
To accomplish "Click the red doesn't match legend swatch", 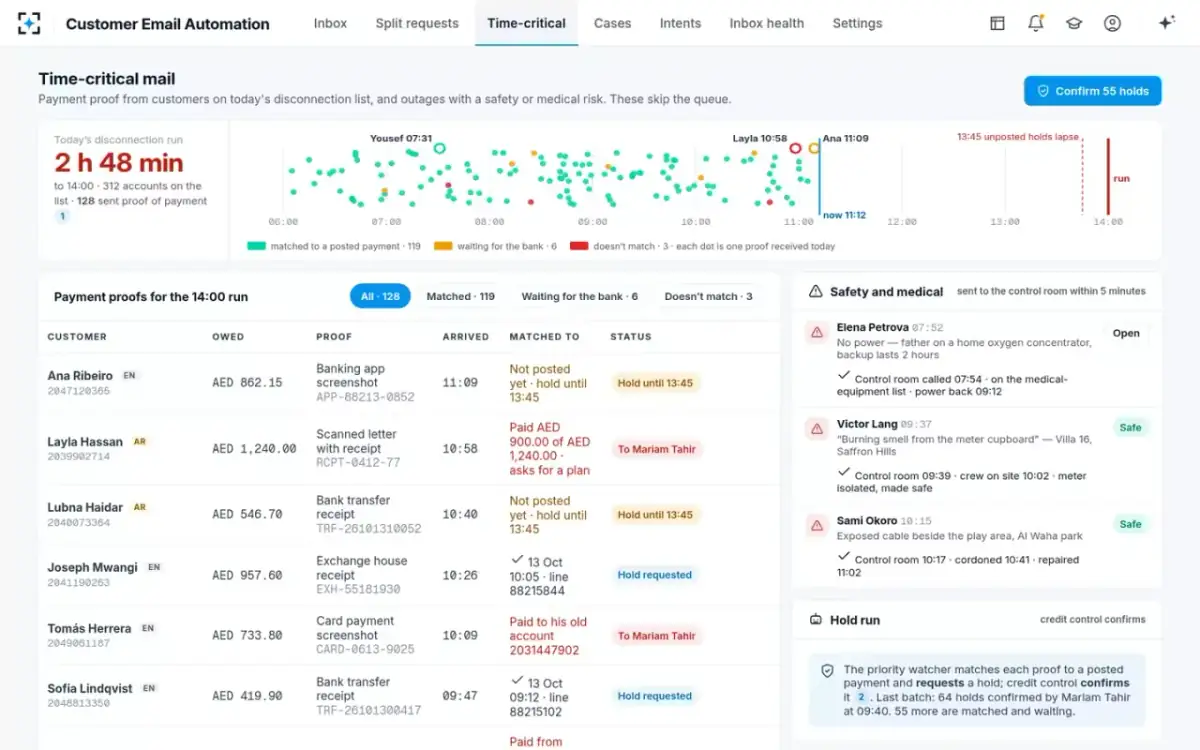I will pos(579,246).
